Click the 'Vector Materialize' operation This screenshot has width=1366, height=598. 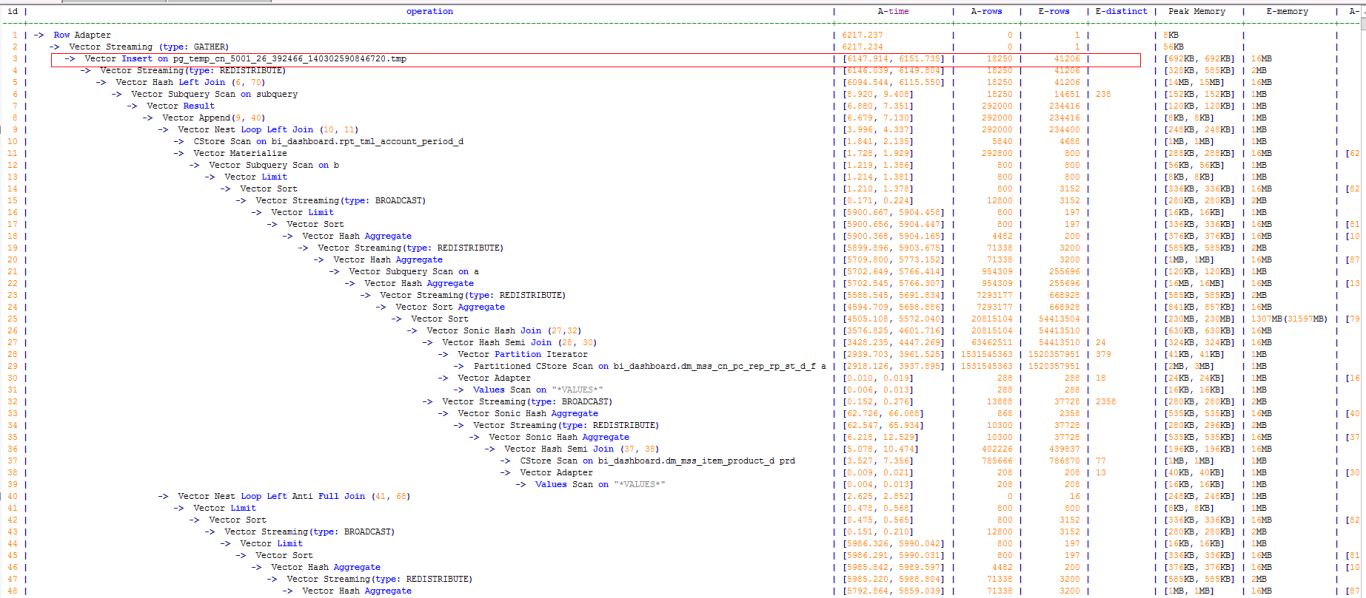coord(240,154)
